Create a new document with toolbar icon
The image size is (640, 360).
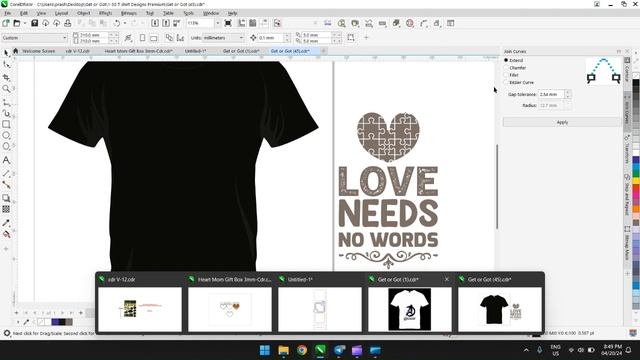coord(6,23)
